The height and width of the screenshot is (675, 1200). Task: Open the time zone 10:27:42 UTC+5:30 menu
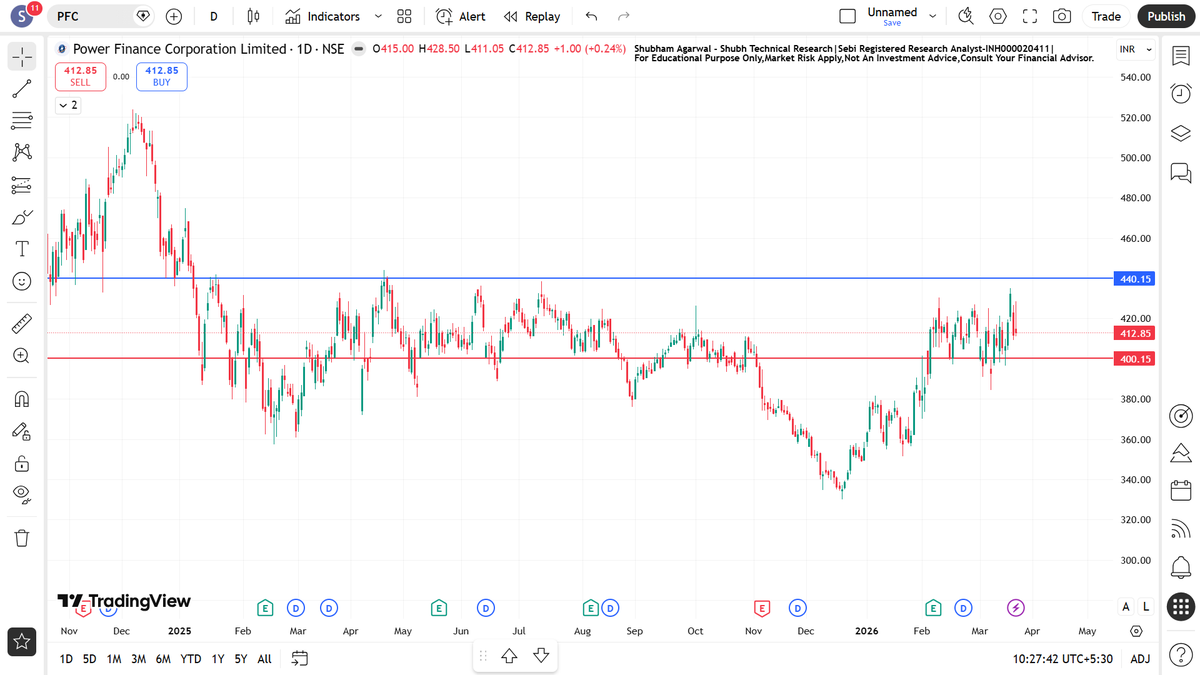pyautogui.click(x=1064, y=659)
